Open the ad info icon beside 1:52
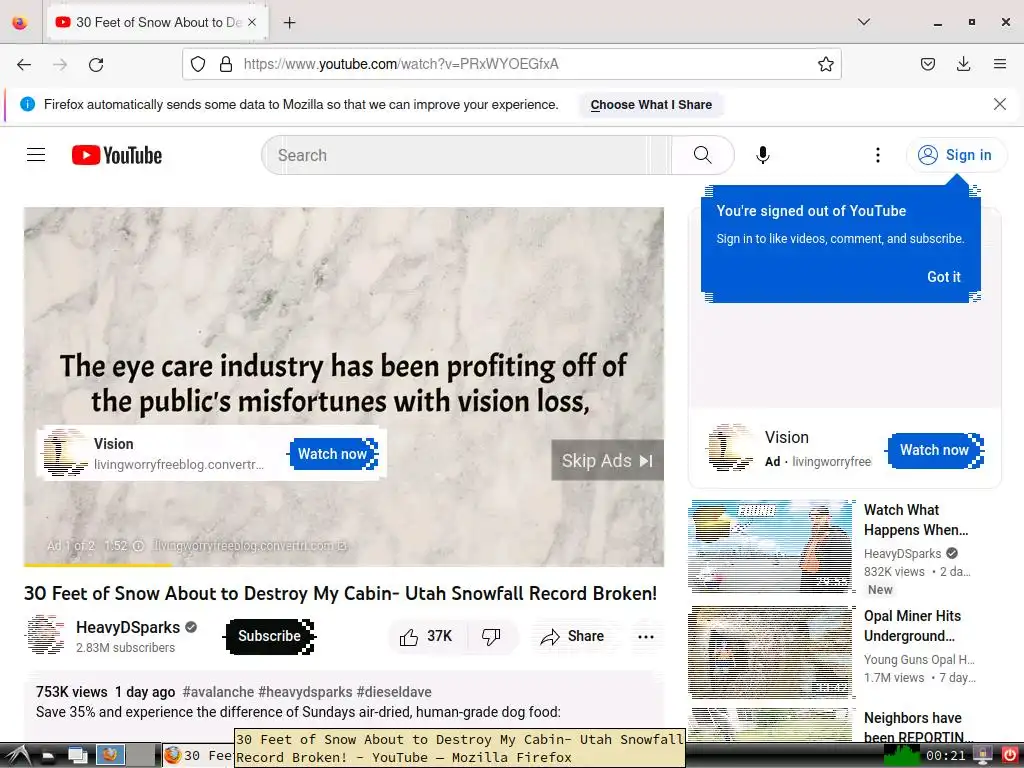This screenshot has width=1024, height=768. pyautogui.click(x=138, y=546)
